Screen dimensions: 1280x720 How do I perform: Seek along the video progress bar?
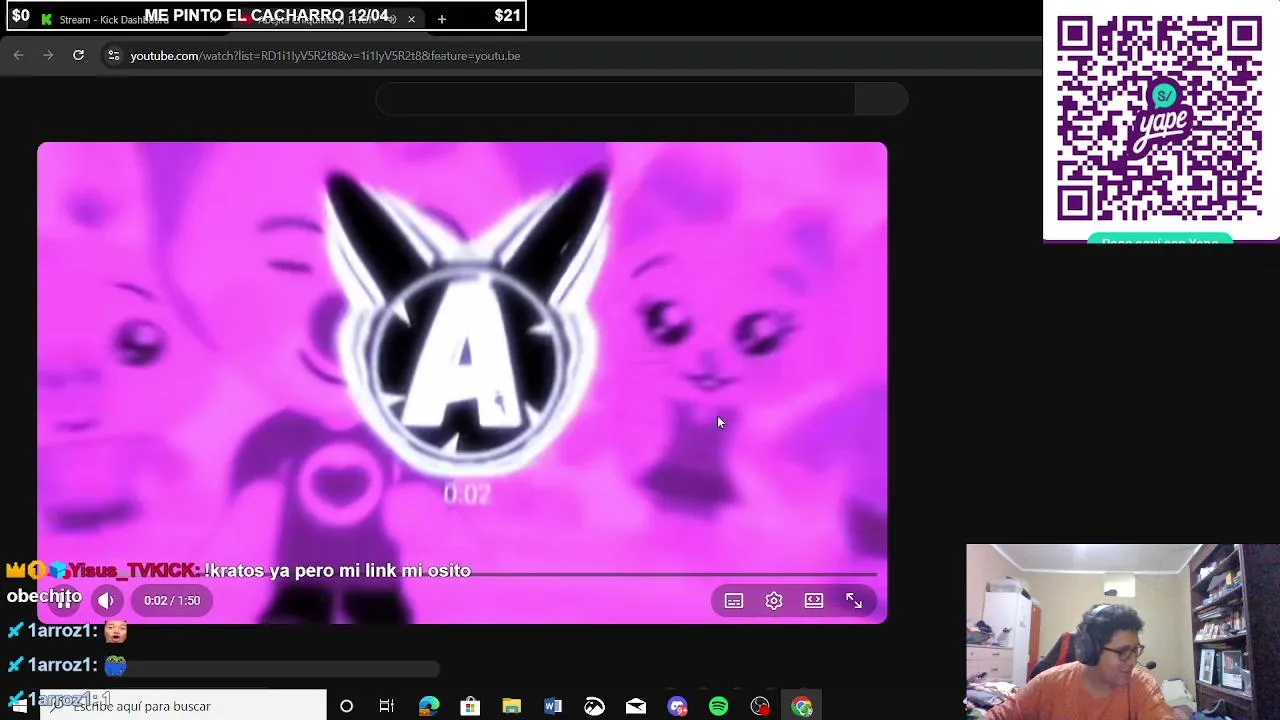click(462, 575)
